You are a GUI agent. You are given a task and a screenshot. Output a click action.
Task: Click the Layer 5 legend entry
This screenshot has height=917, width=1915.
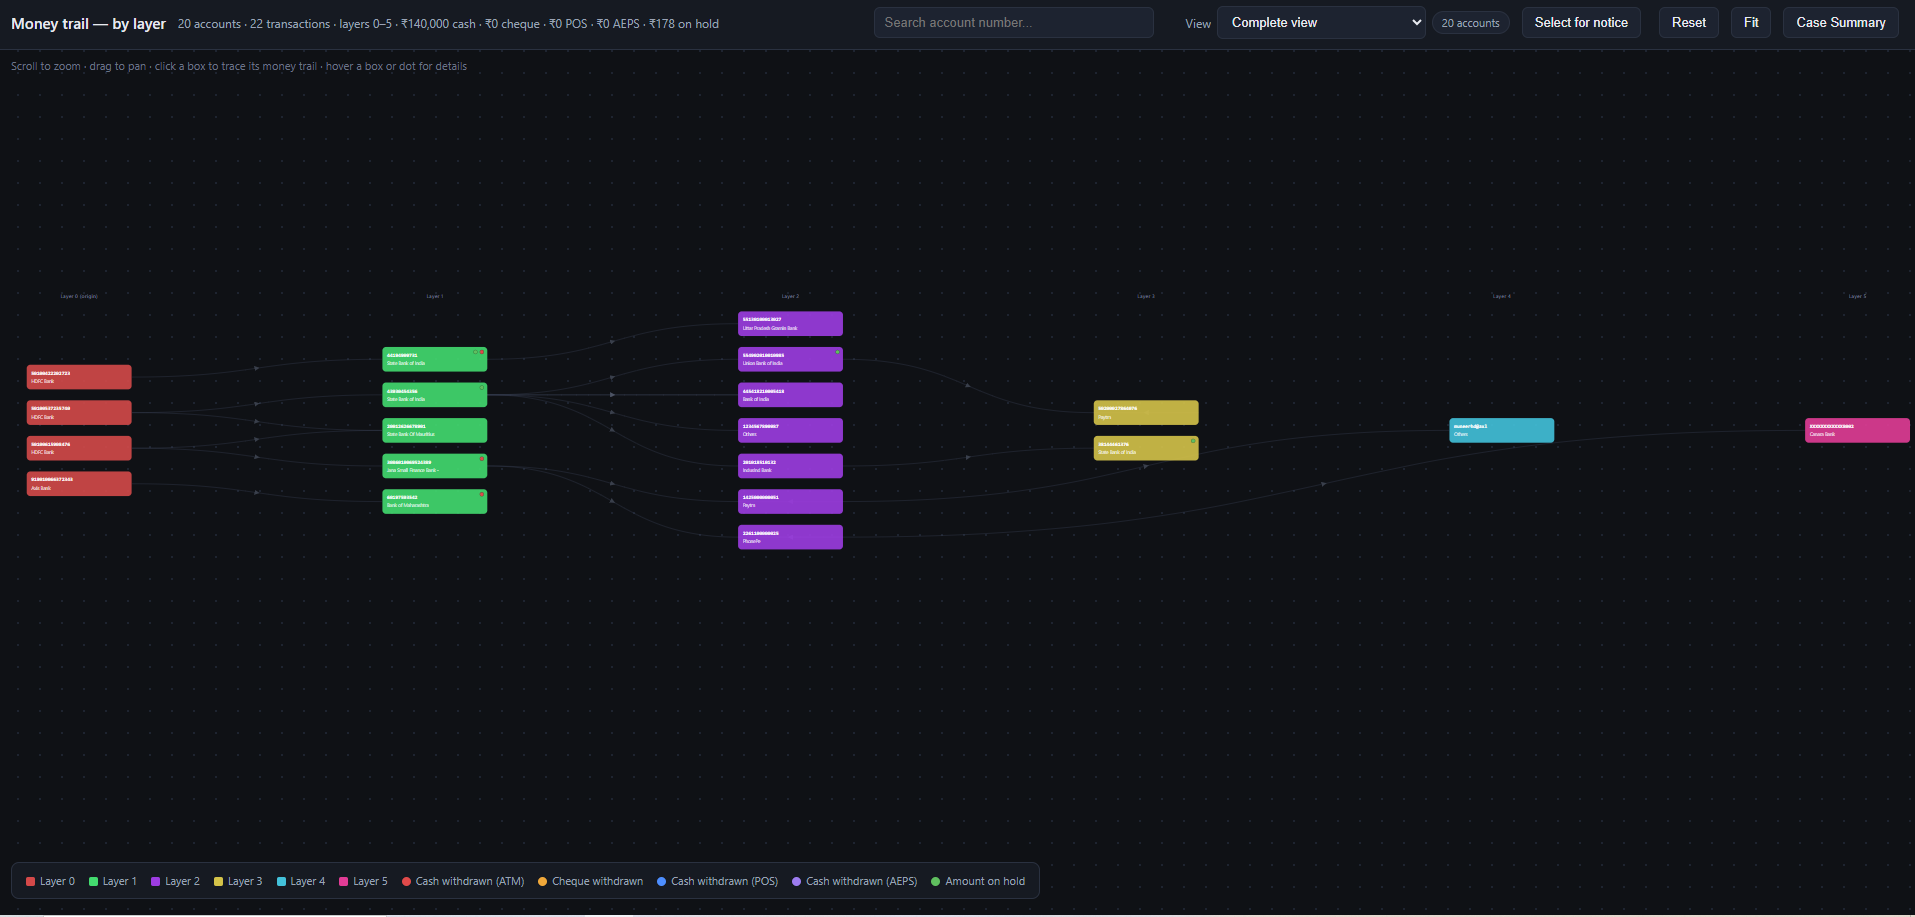[x=364, y=882]
